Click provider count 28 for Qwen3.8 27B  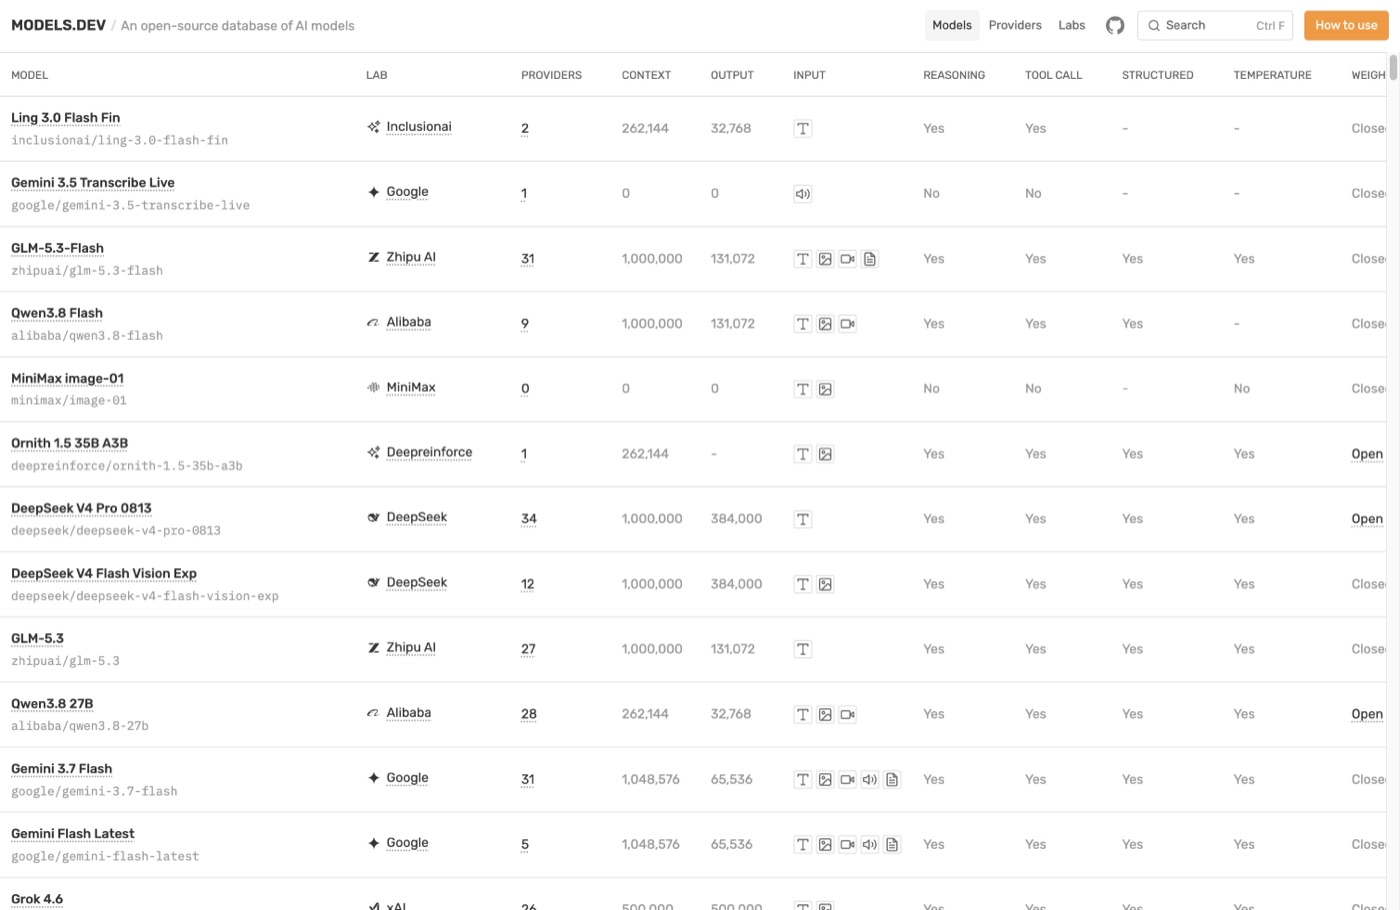[529, 714]
